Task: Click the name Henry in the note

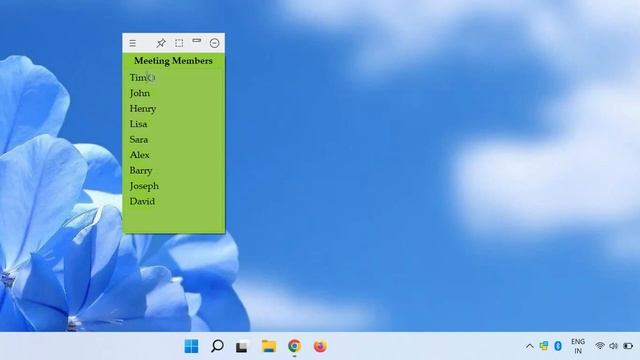Action: [143, 109]
